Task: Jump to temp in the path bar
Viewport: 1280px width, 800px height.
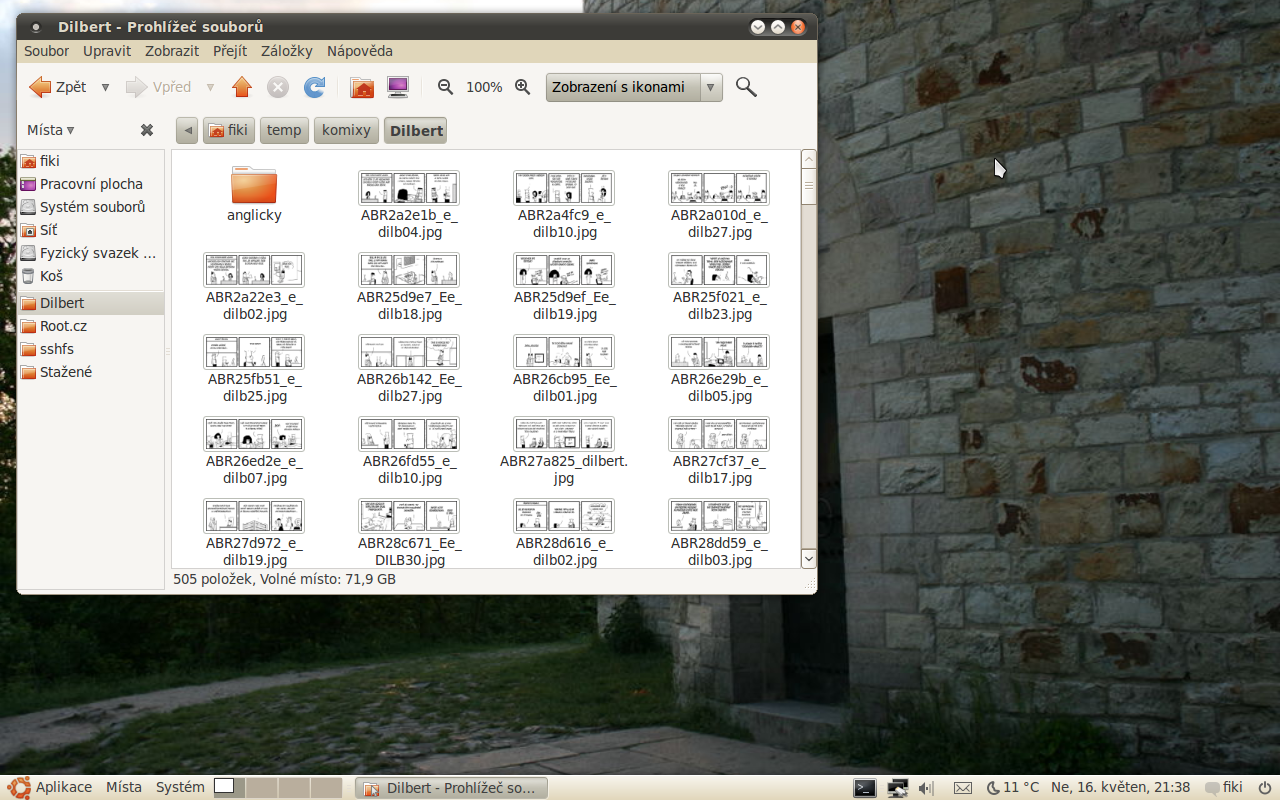Action: tap(284, 130)
